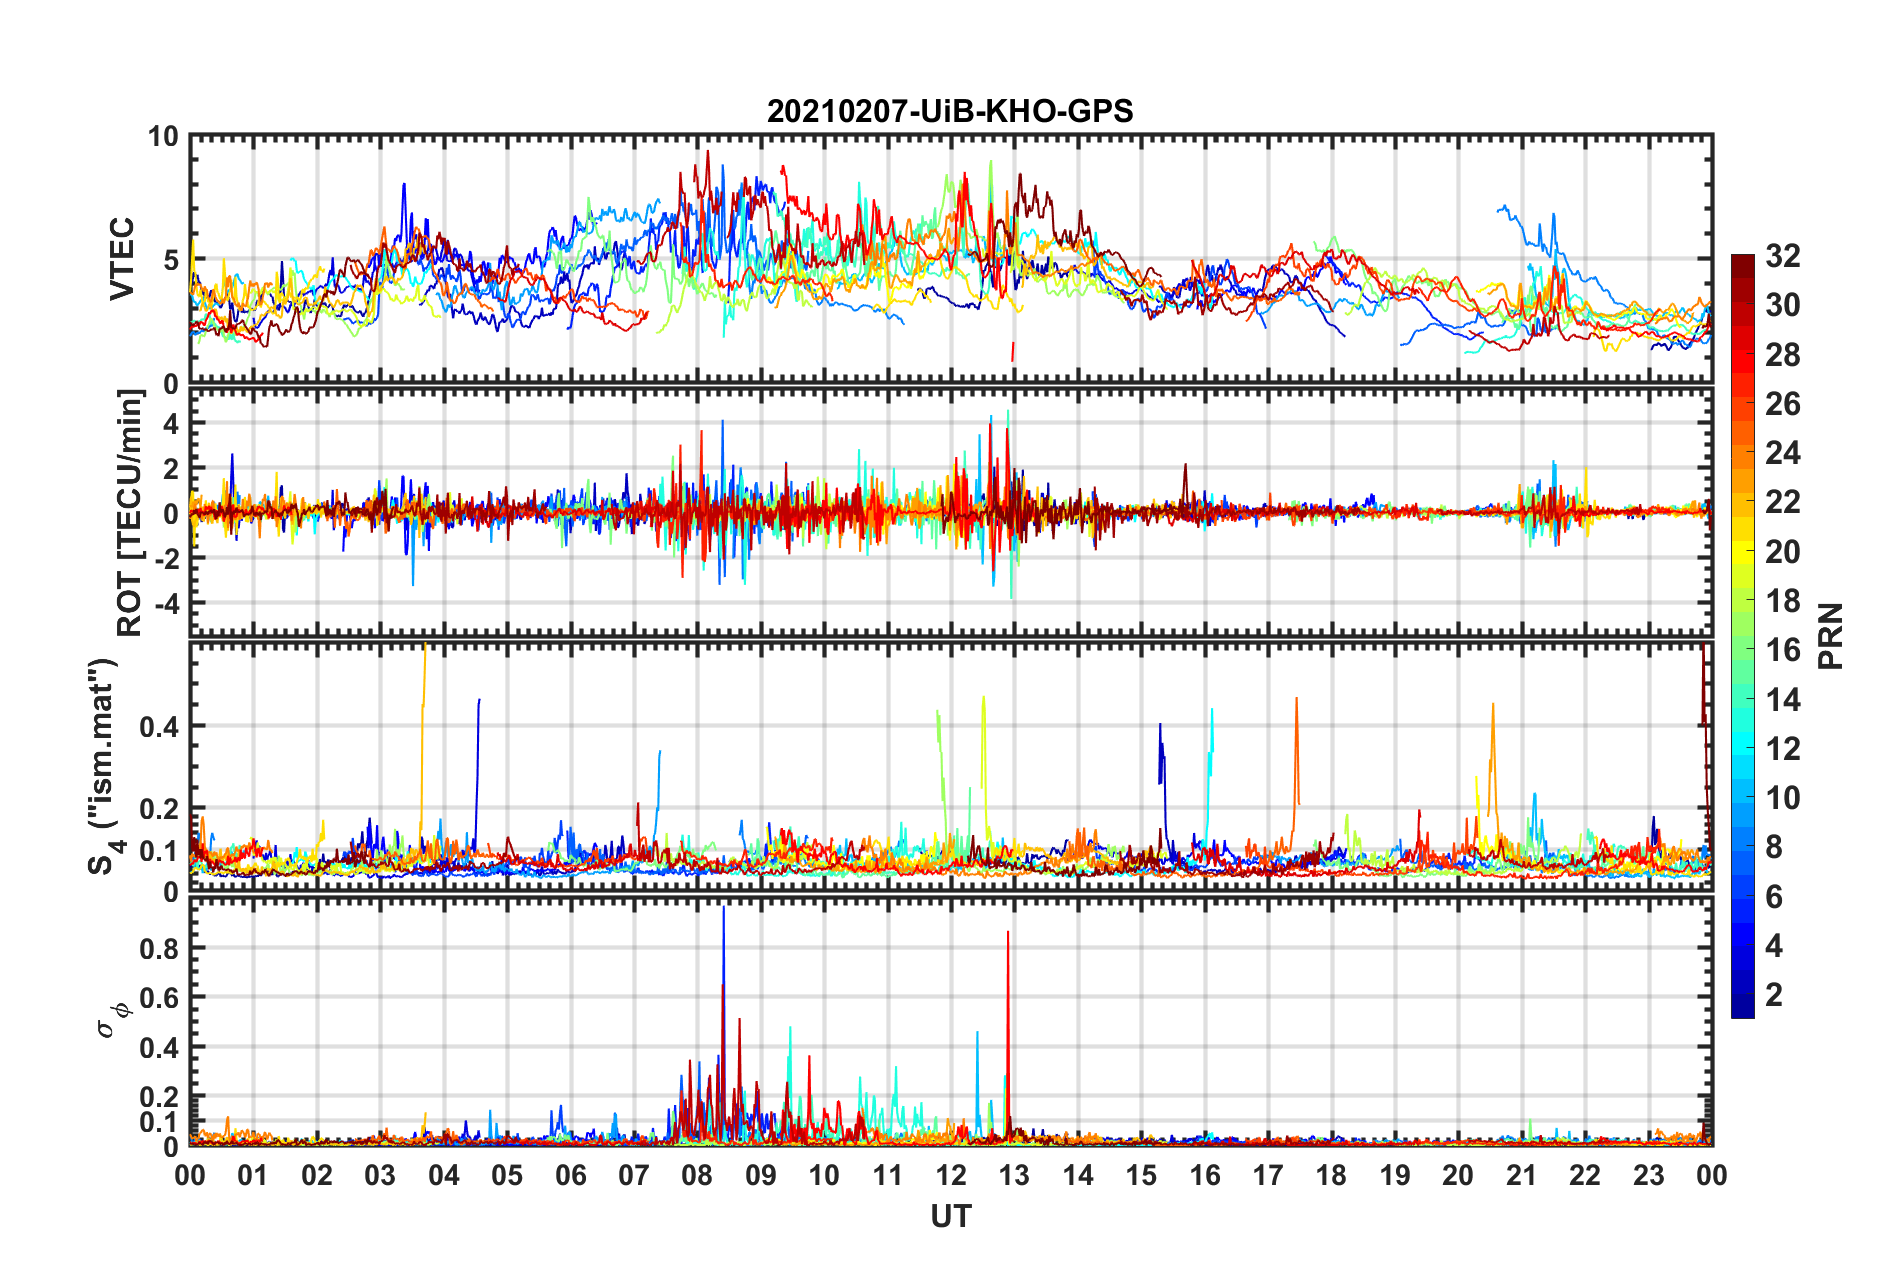Click colorbar tick label 16
Viewport: 1902px width, 1272px height.
(1782, 650)
